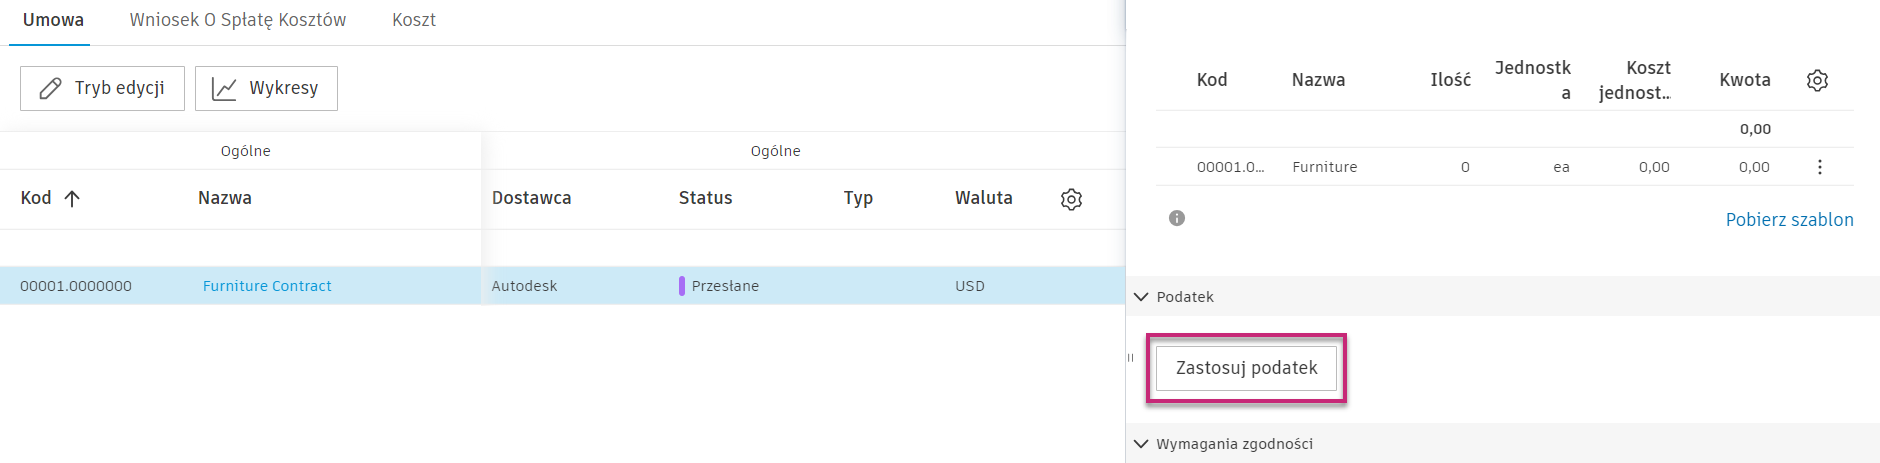Open the Furniture Contract link
Screen dimensions: 1880x463
267,286
